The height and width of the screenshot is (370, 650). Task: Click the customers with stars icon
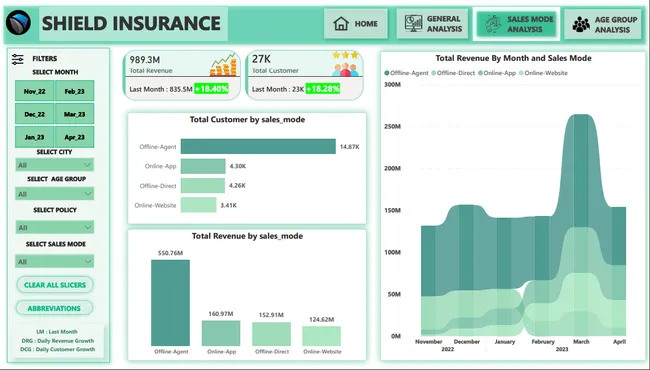[345, 63]
